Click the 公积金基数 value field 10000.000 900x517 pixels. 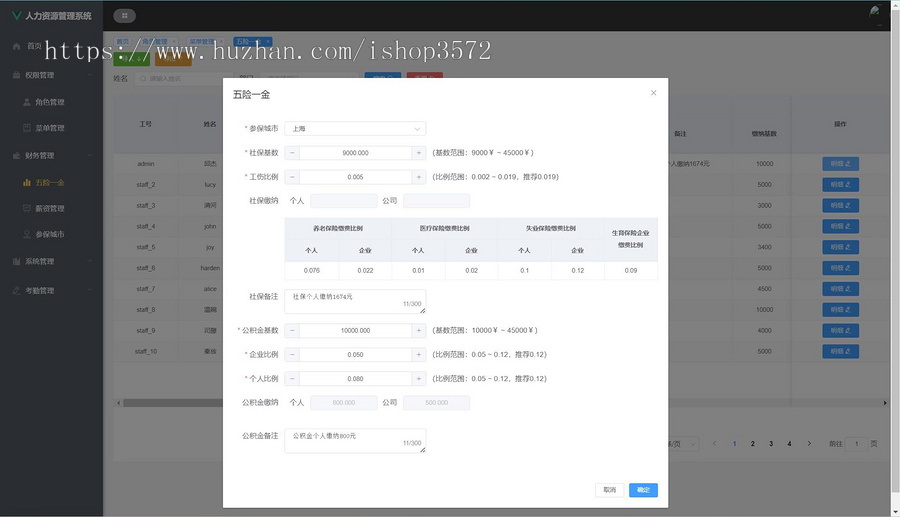pyautogui.click(x=355, y=331)
